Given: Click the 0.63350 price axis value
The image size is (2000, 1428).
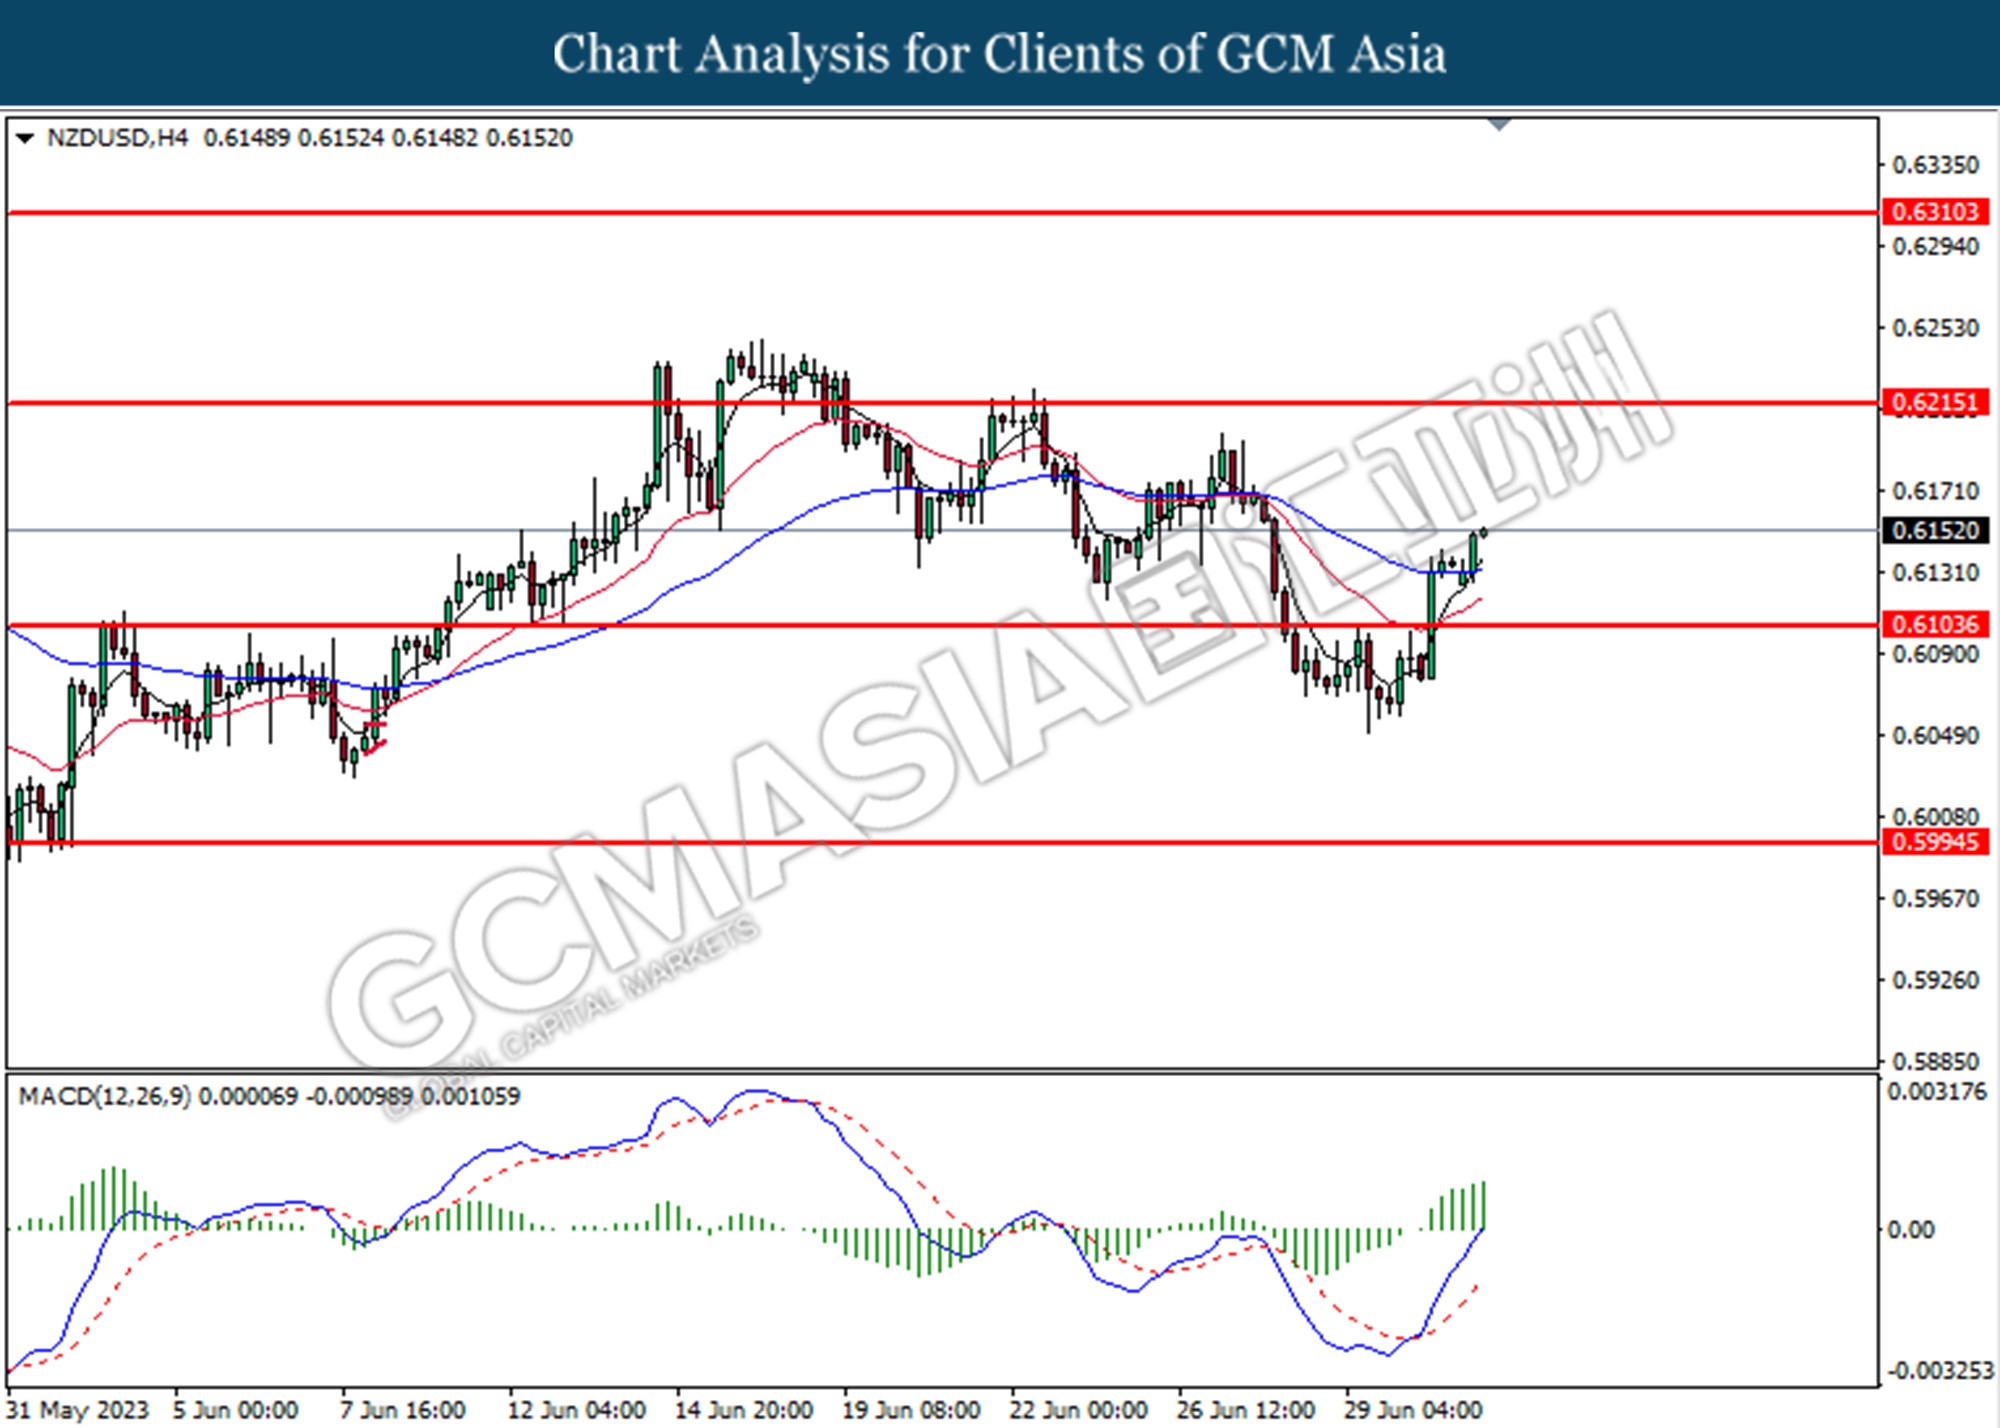Looking at the screenshot, I should coord(1935,165).
